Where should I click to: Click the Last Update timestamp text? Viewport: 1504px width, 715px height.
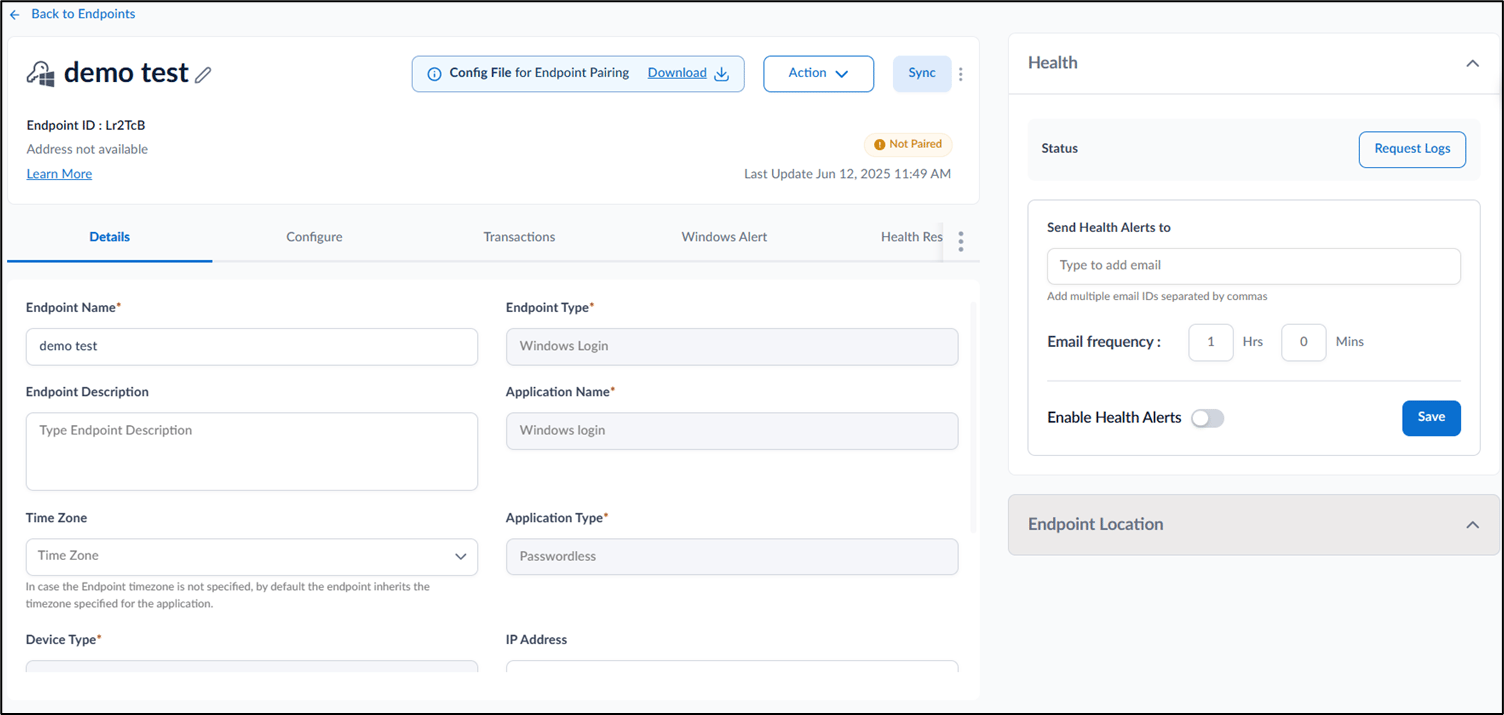tap(847, 174)
